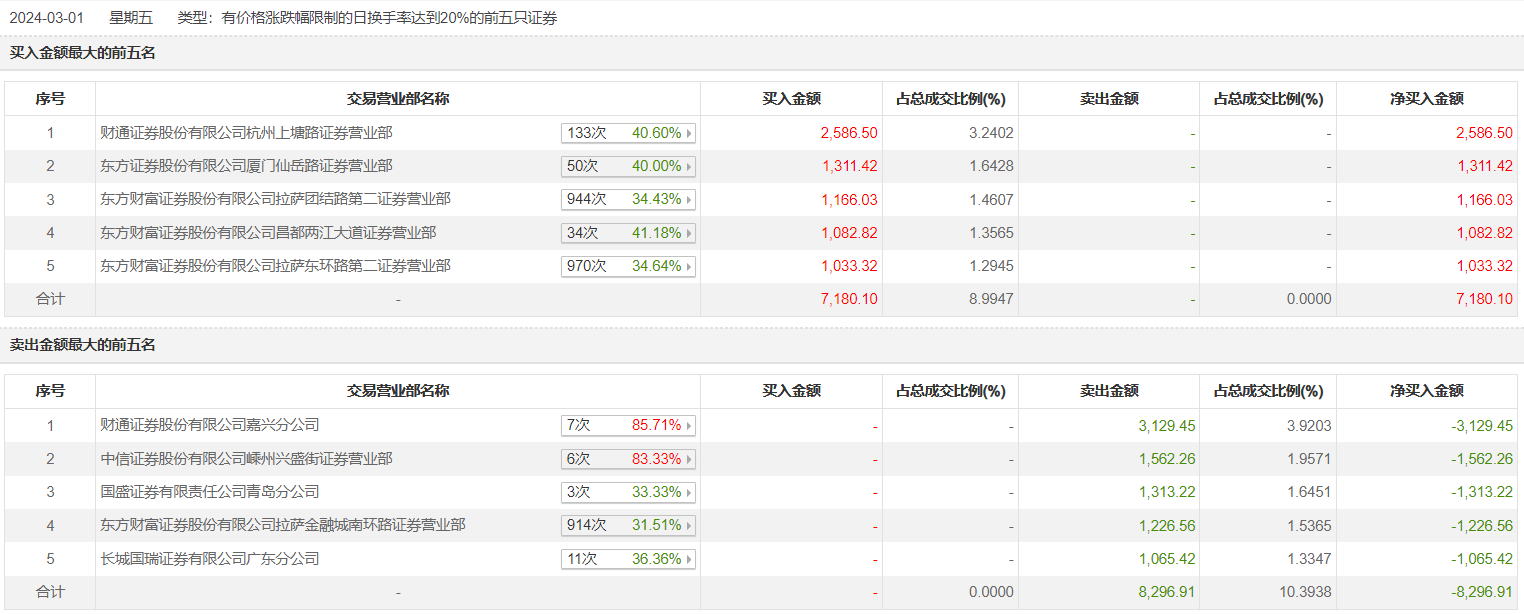Image resolution: width=1524 pixels, height=614 pixels.
Task: Open 财通证券嘉兴分公司 link
Action: pyautogui.click(x=210, y=425)
